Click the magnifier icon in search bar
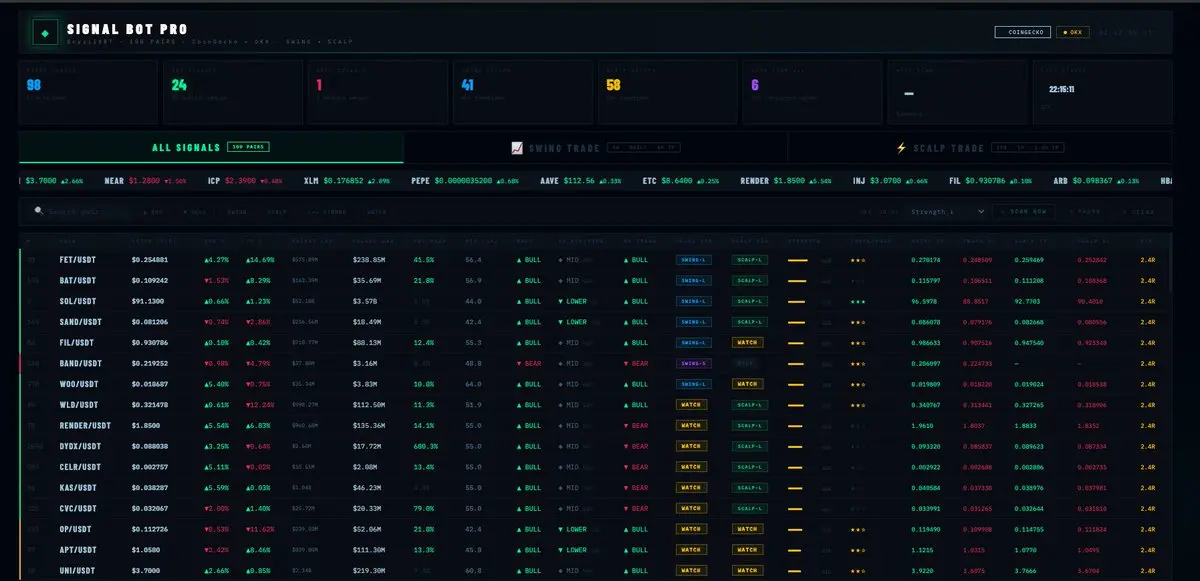This screenshot has height=581, width=1200. pos(39,211)
